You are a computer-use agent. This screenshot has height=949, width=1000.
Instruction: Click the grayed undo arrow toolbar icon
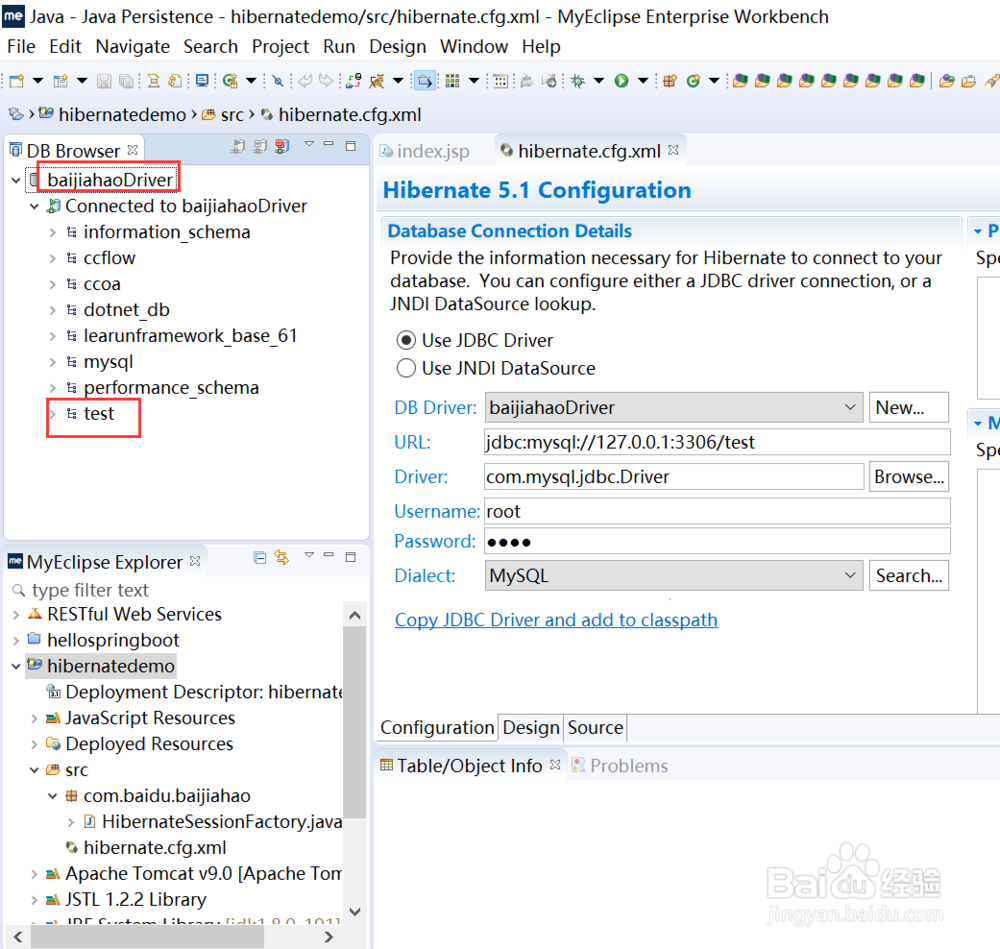(x=305, y=80)
